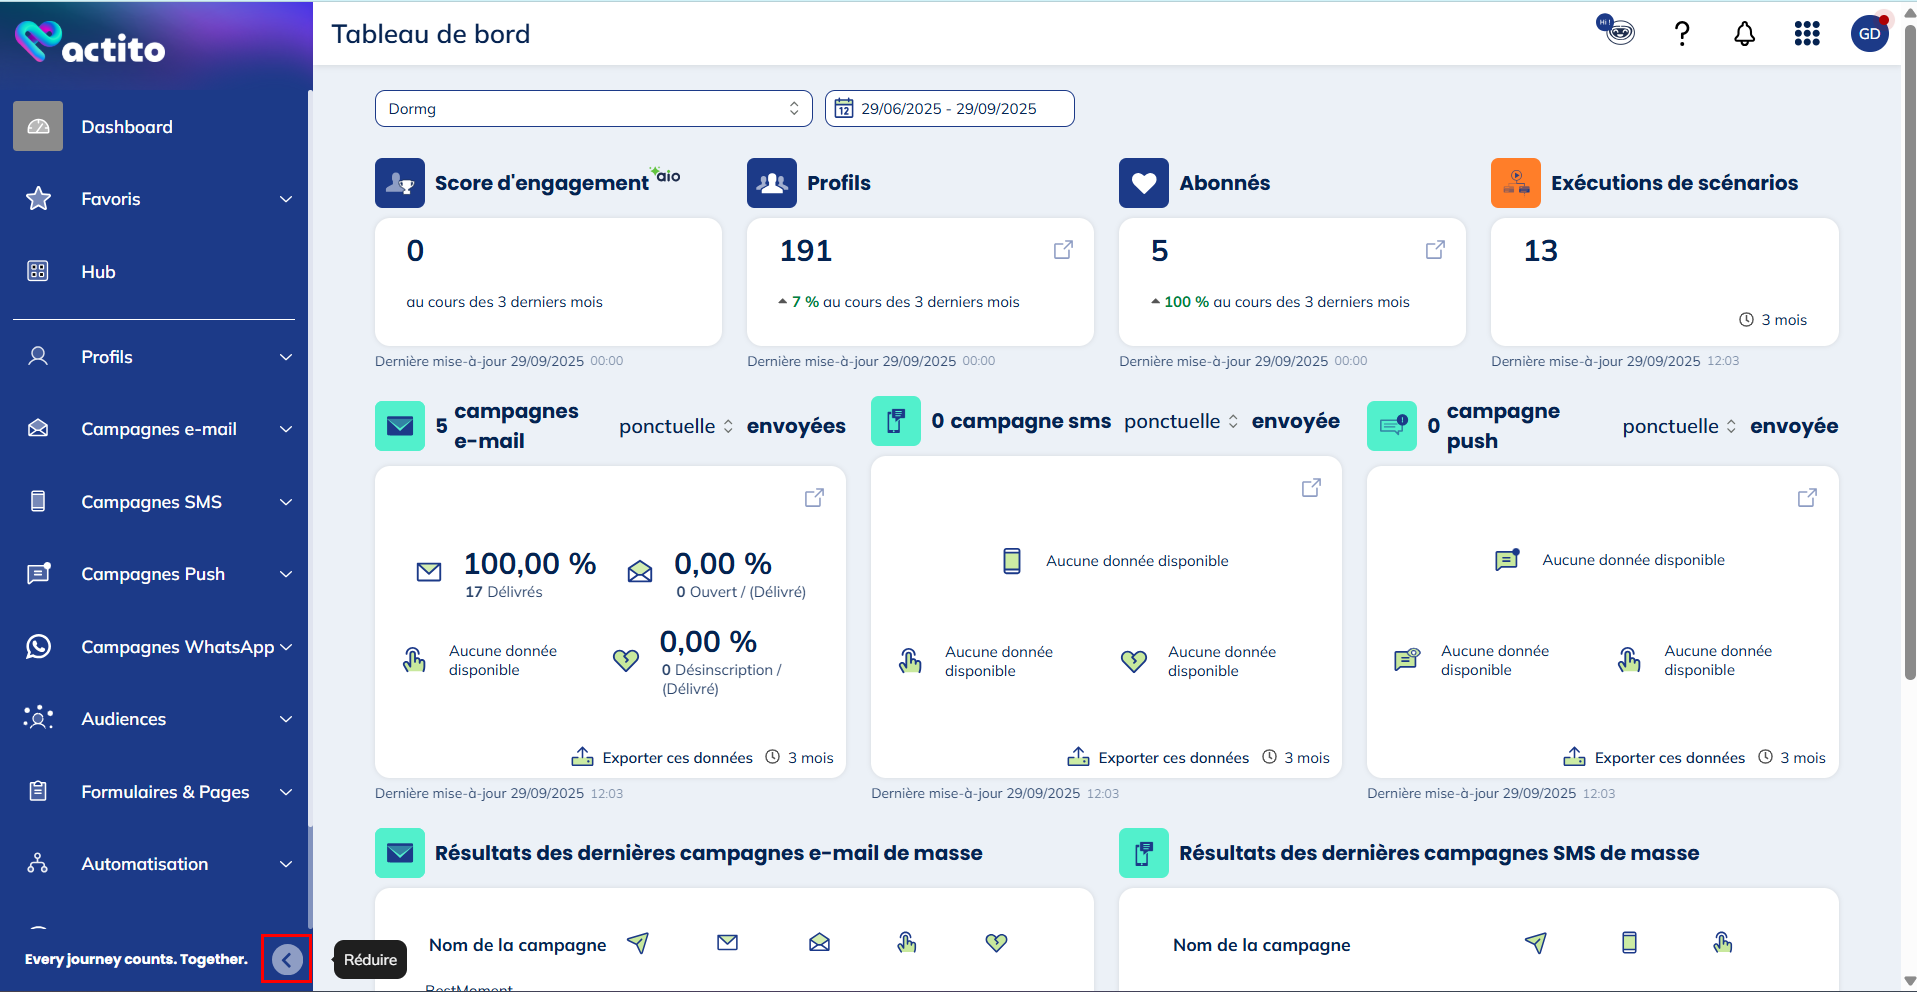Expand the Campagnes e-mail sidebar menu
Viewport: 1917px width, 992px height.
click(159, 429)
